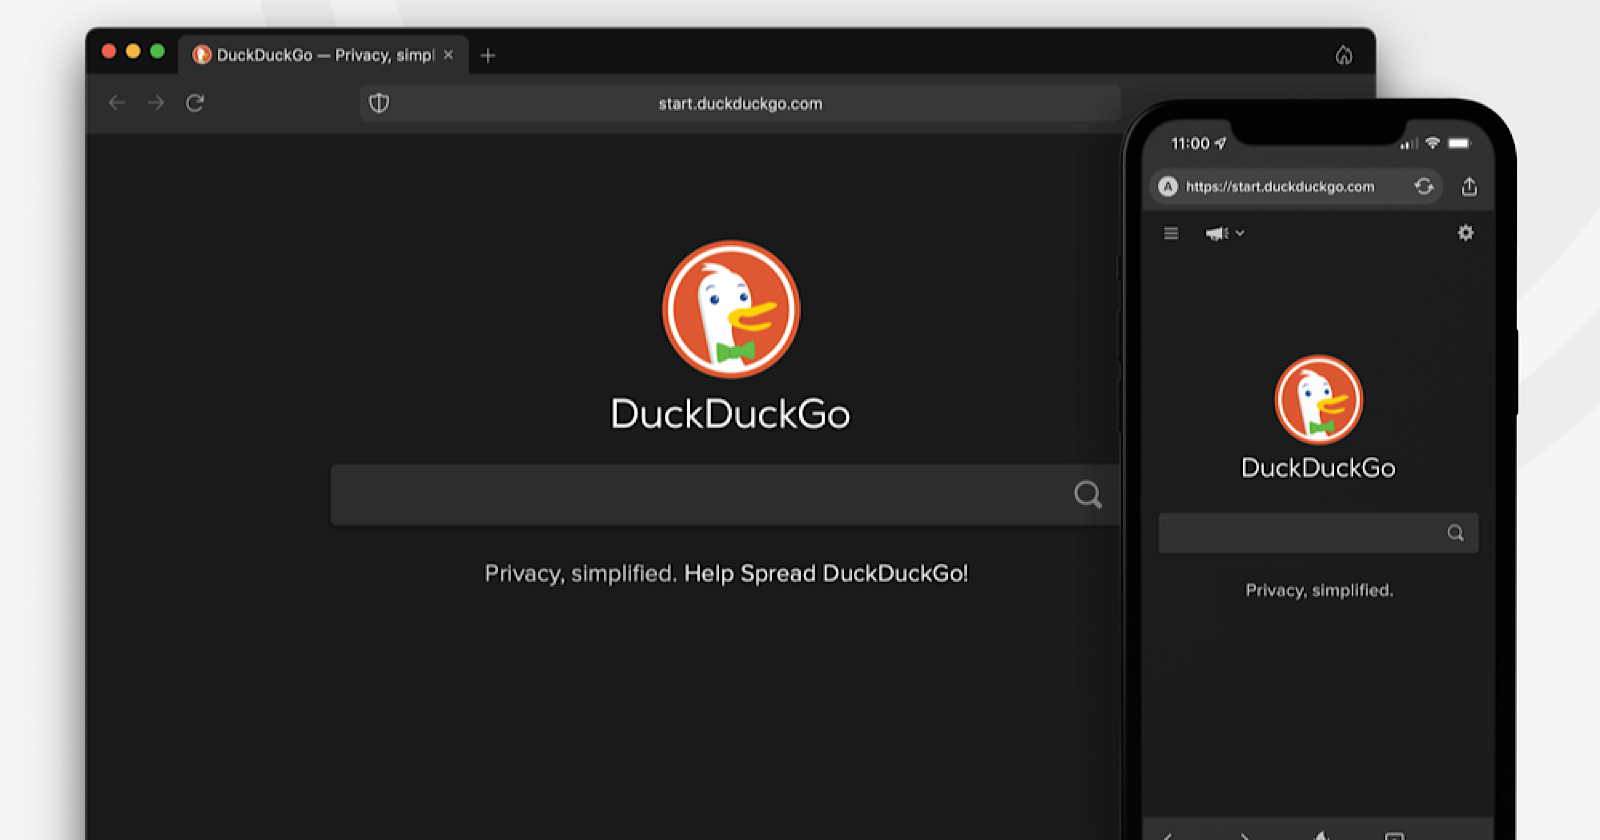Tap the reload icon in phone address bar
This screenshot has height=840, width=1600.
click(x=1424, y=187)
